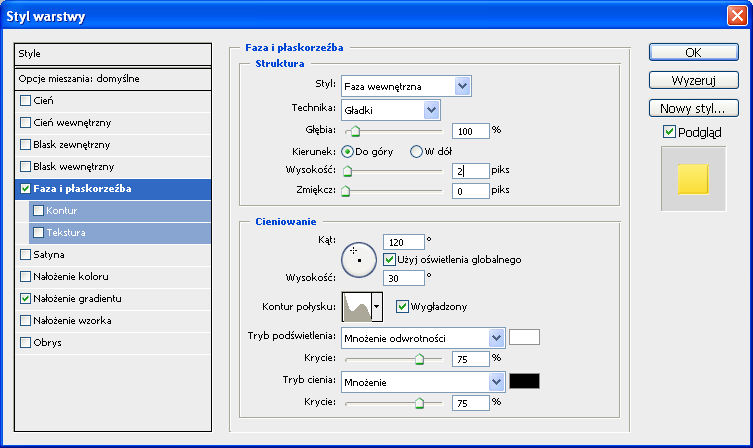Click the Głębia value input field
753x448 pixels.
[x=469, y=130]
